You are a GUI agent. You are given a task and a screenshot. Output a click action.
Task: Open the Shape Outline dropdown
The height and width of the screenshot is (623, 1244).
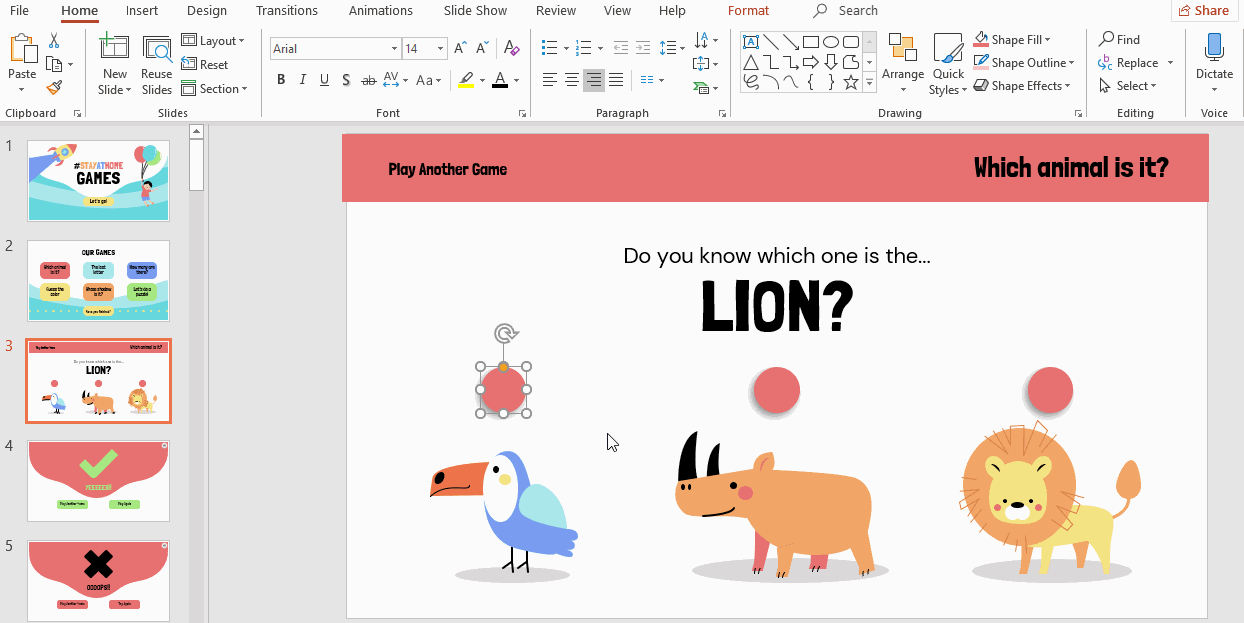click(1024, 63)
